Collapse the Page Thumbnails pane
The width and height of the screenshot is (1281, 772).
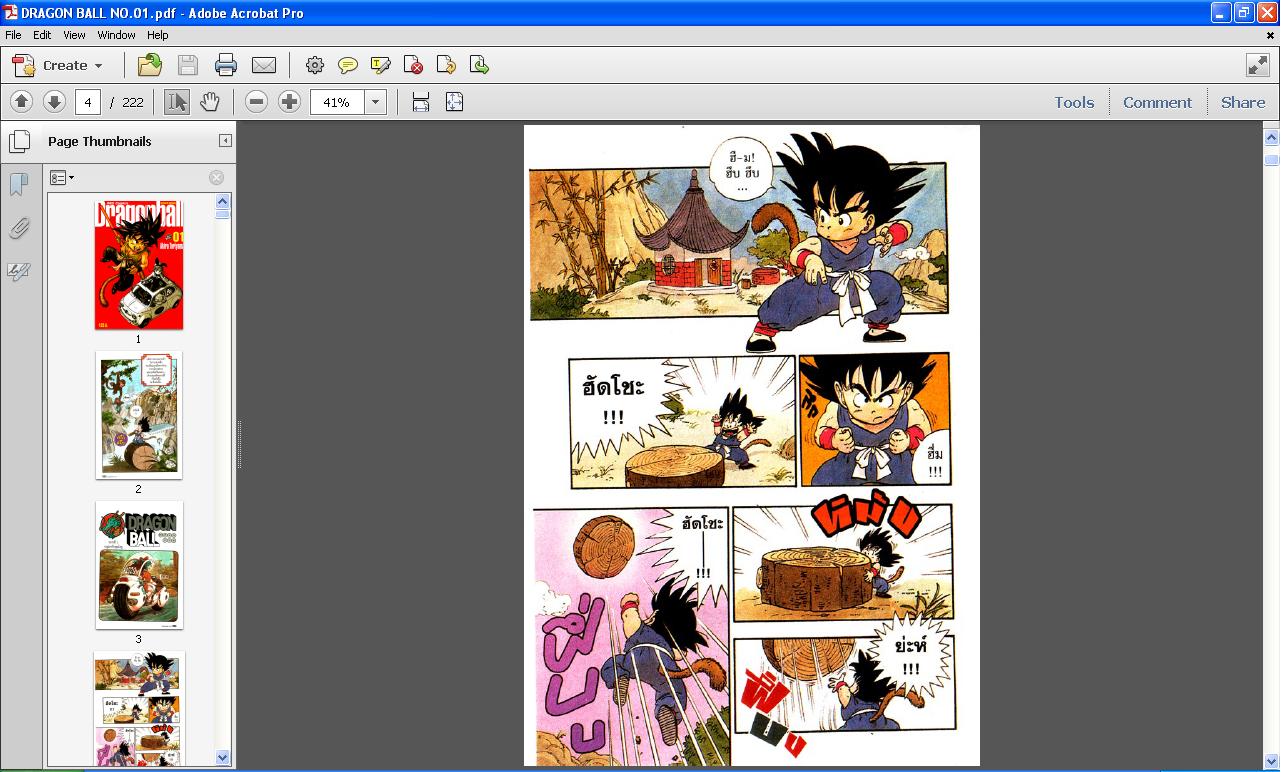tap(225, 141)
